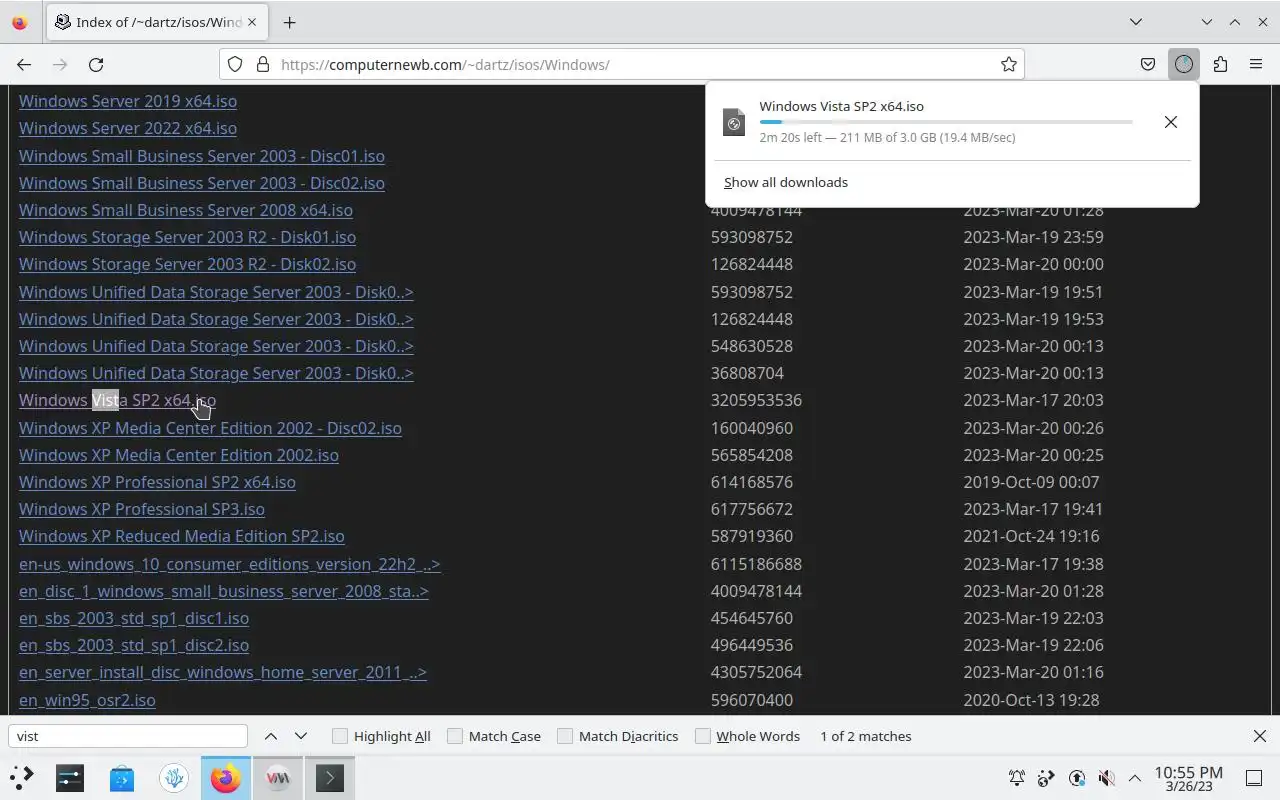Enable the Highlight All checkbox
Viewport: 1280px width, 800px height.
[x=340, y=736]
